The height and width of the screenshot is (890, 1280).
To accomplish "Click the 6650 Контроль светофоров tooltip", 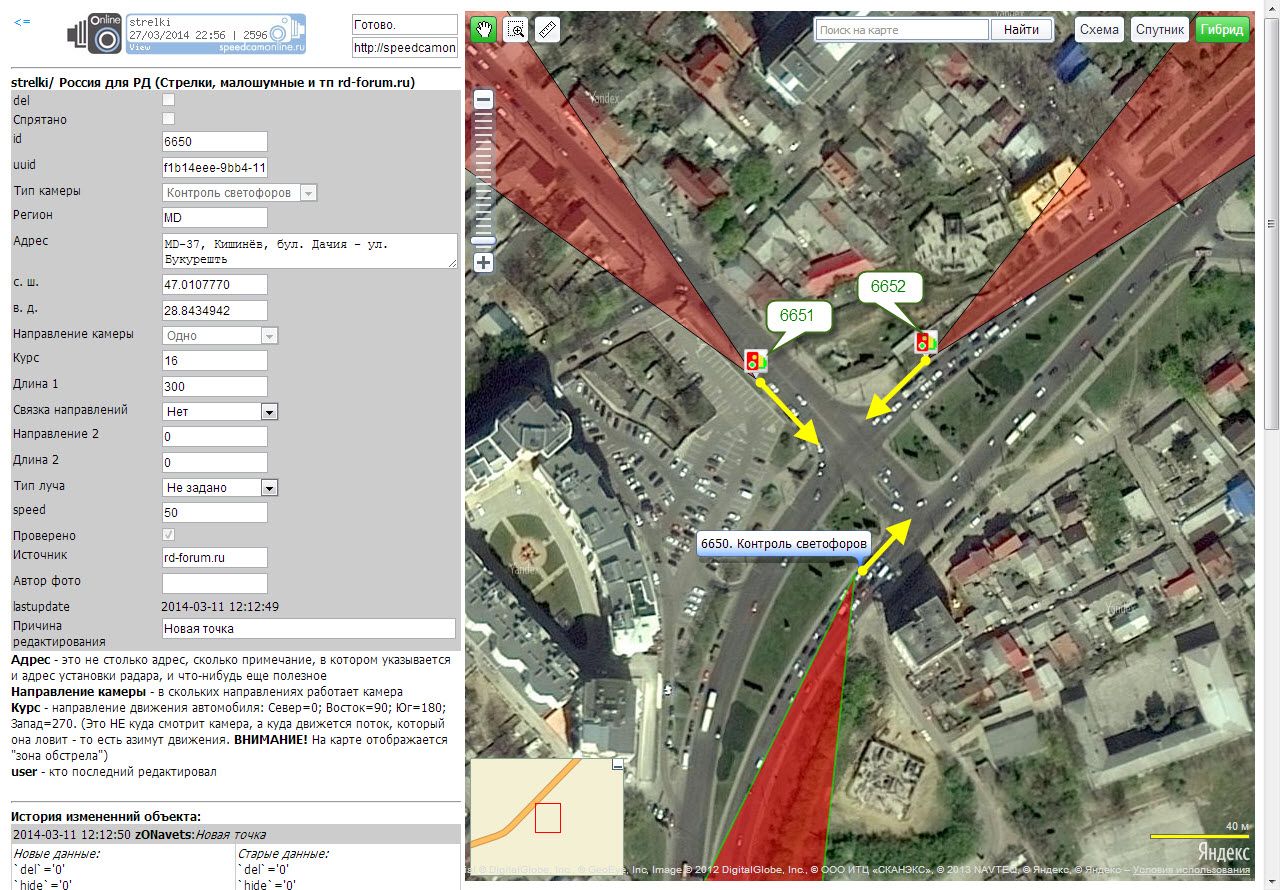I will (784, 544).
